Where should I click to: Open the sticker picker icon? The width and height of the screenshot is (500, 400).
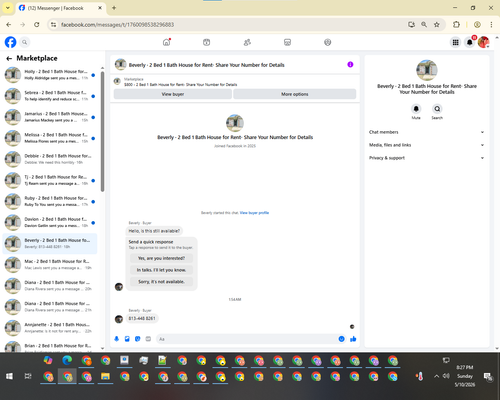[138, 339]
